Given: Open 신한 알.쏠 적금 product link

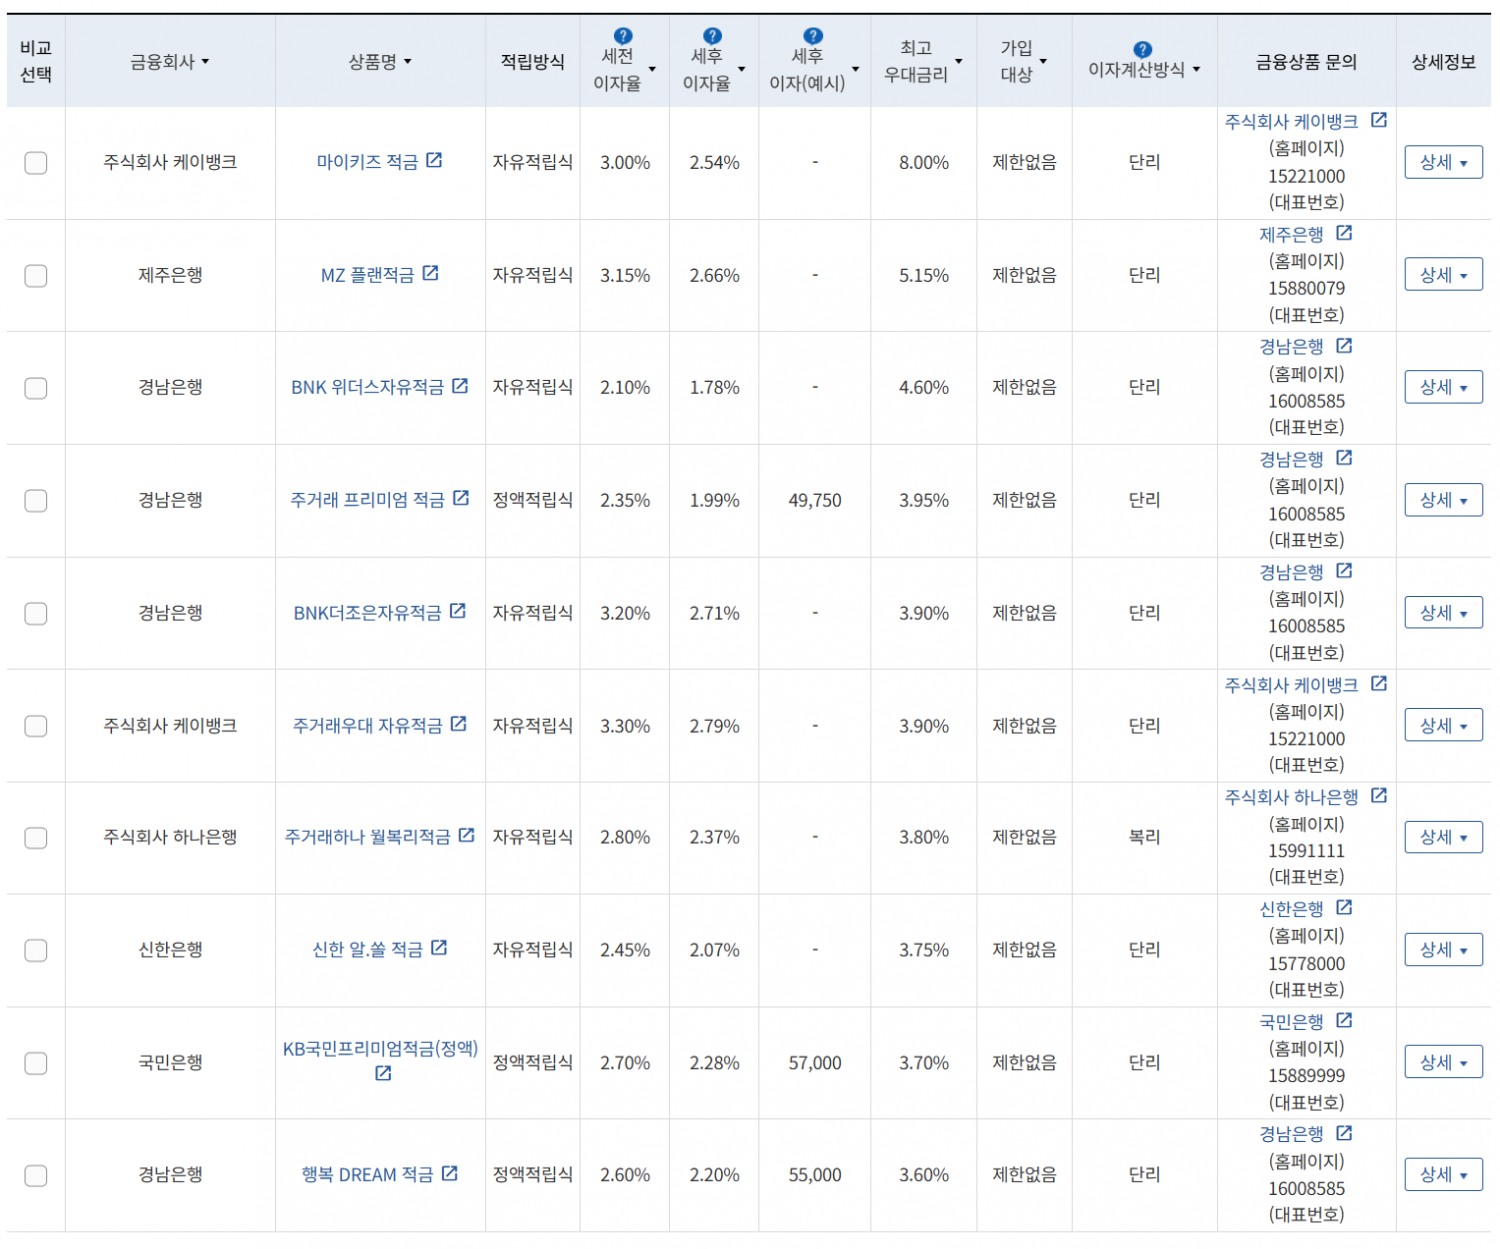Looking at the screenshot, I should 367,950.
